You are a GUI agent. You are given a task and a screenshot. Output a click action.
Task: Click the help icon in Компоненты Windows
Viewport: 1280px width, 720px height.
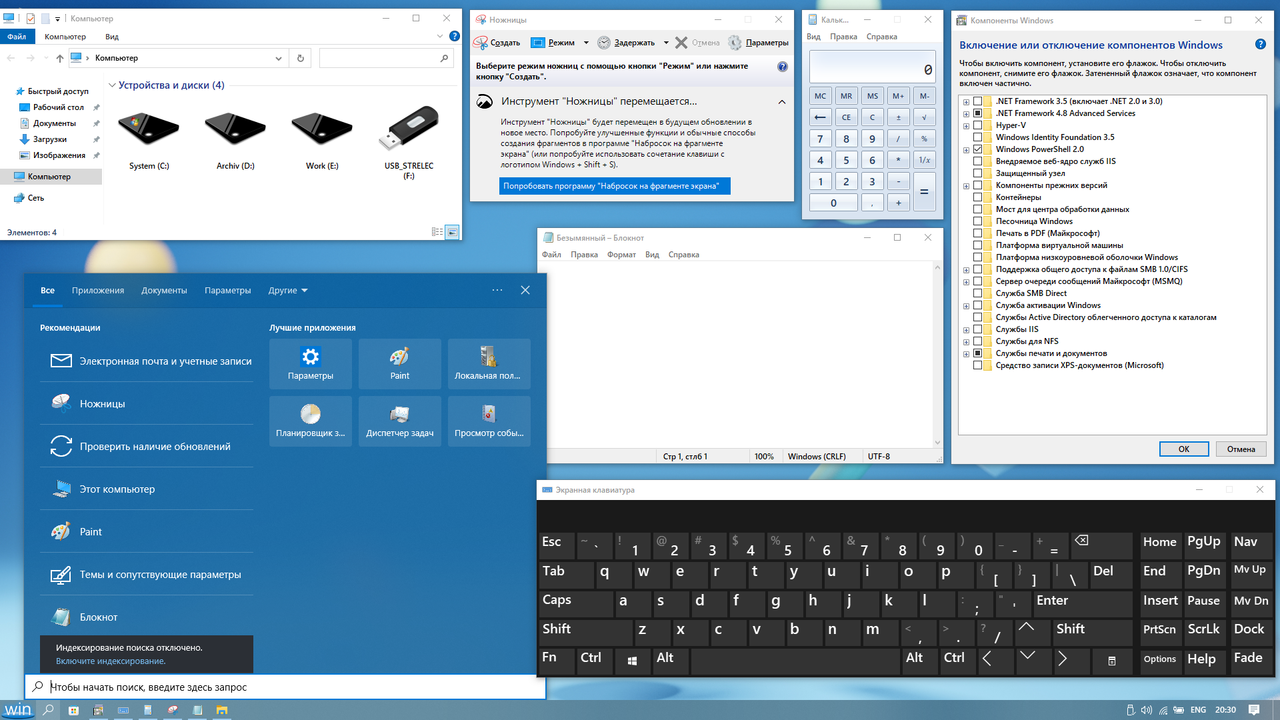click(x=1262, y=45)
